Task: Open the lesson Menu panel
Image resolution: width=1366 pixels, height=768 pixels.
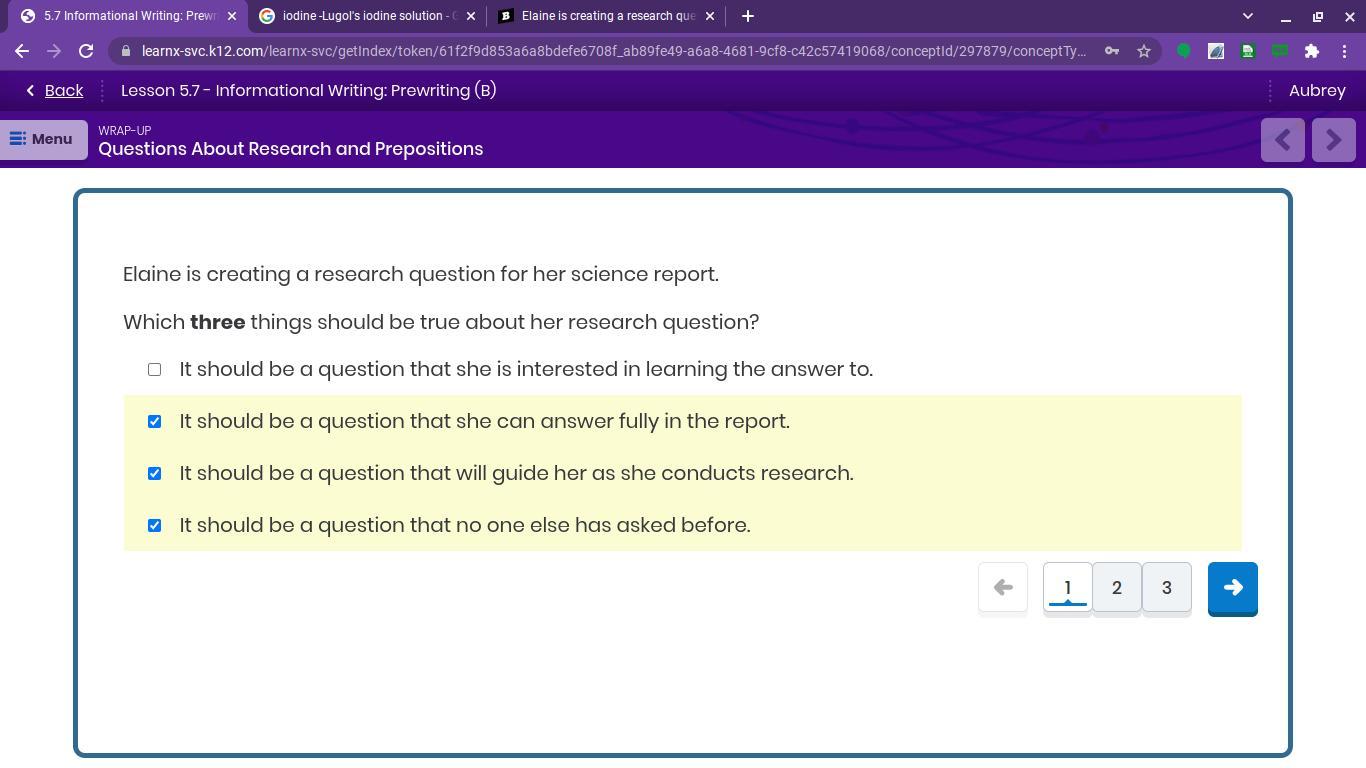Action: [x=43, y=140]
